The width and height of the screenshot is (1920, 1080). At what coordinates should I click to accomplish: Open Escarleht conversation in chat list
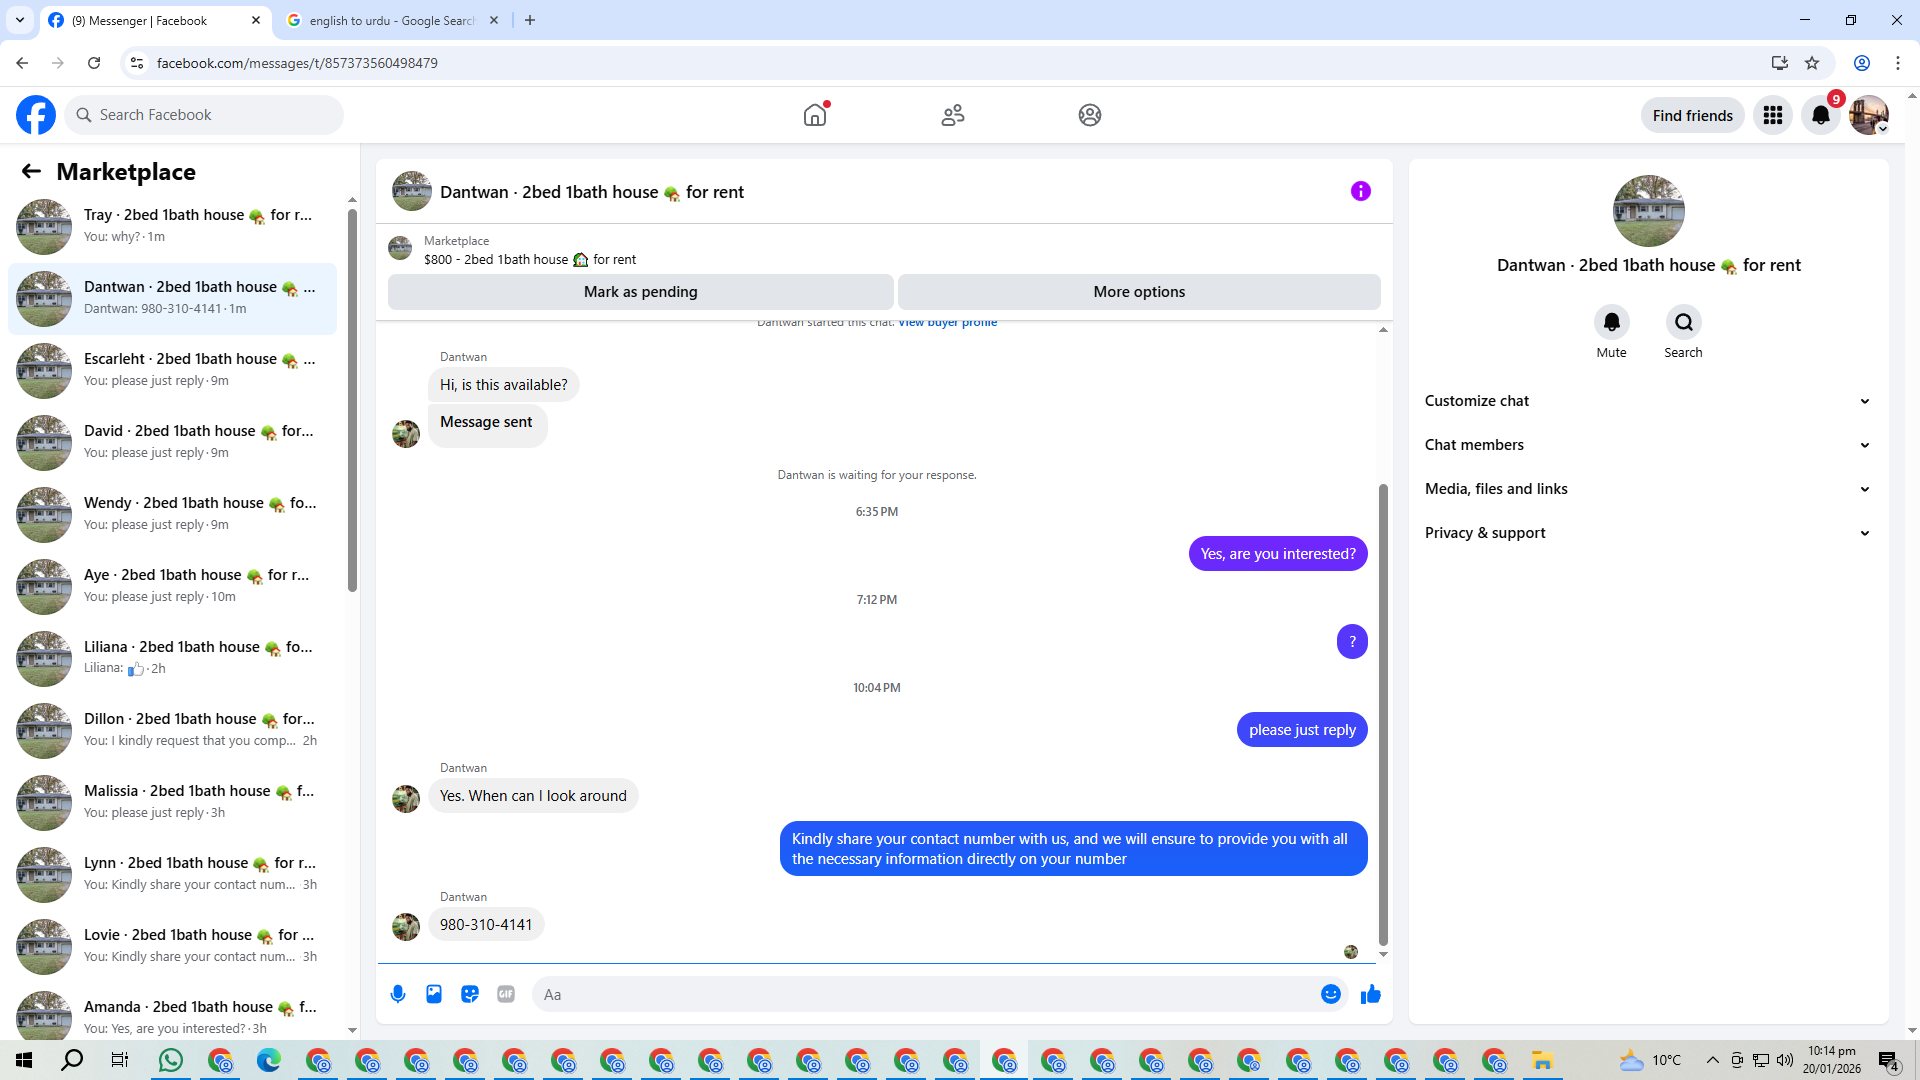173,370
